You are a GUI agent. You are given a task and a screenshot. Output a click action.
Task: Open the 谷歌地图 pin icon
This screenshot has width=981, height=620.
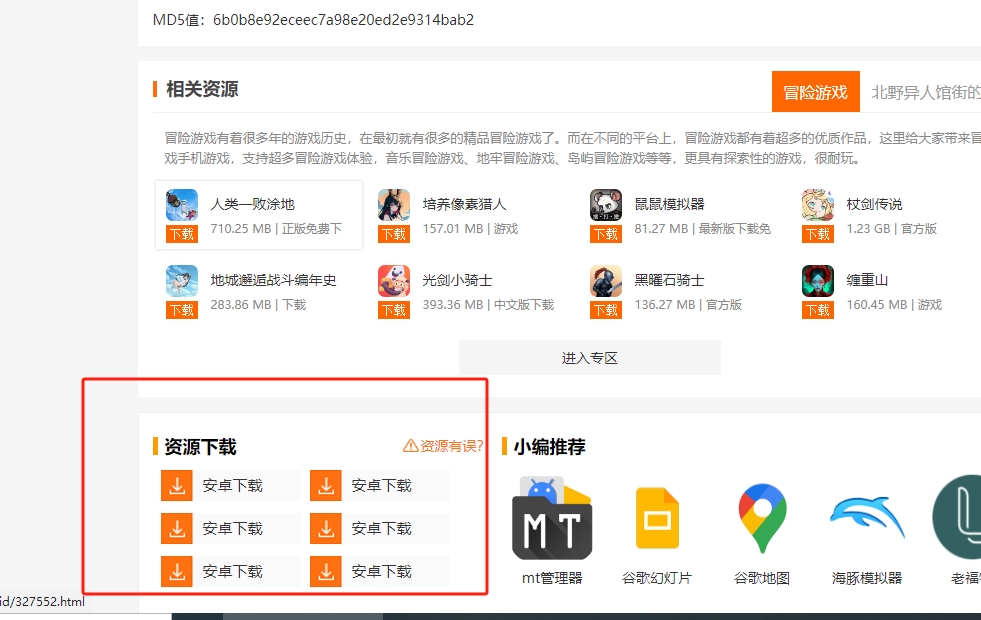click(x=762, y=519)
